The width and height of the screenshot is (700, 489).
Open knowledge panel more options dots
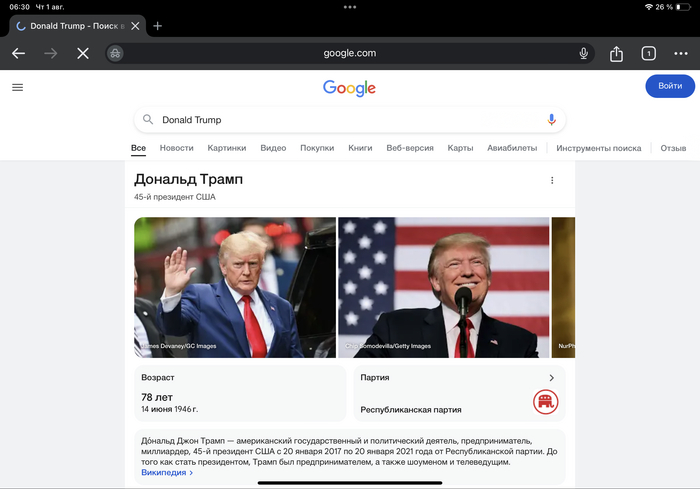552,180
